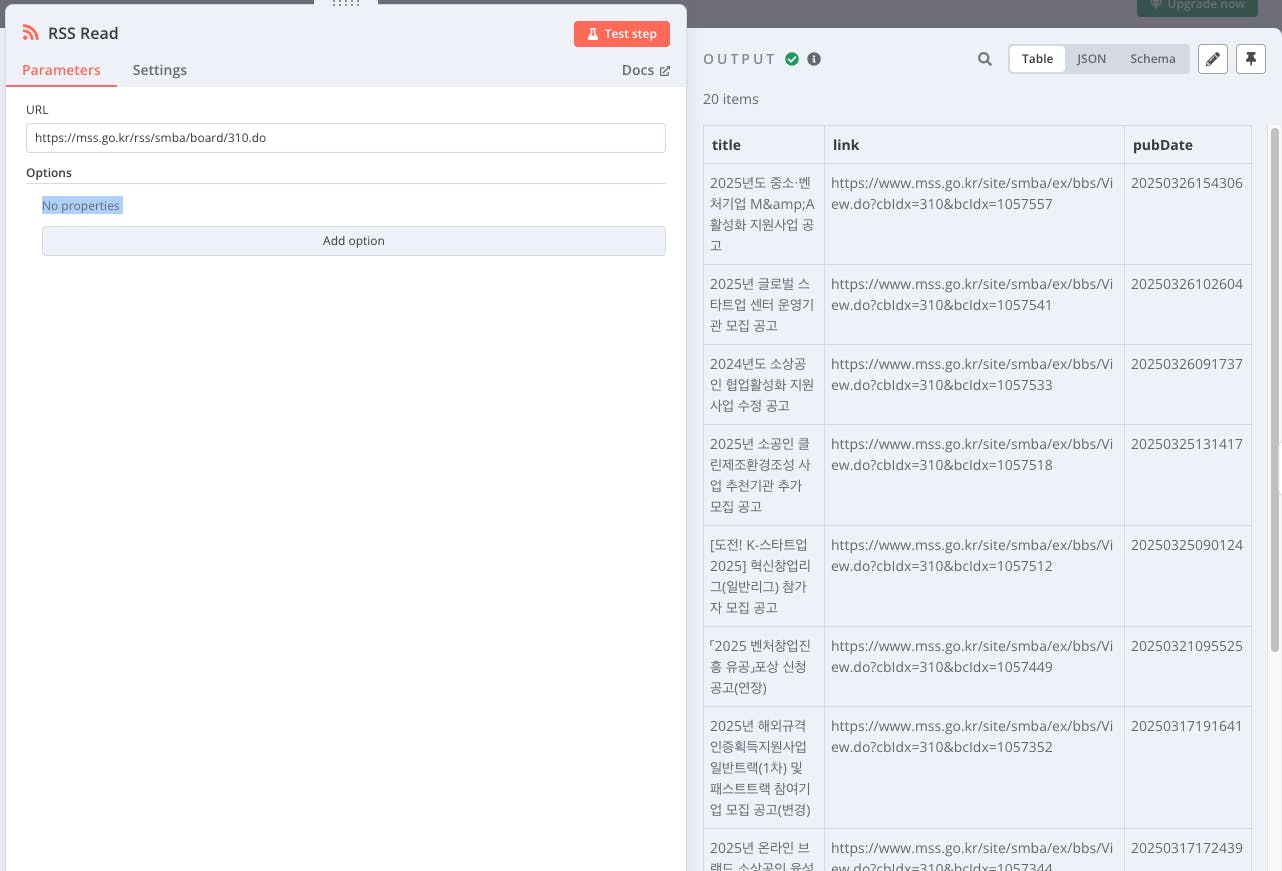Click the '20 items' count label

click(x=731, y=99)
